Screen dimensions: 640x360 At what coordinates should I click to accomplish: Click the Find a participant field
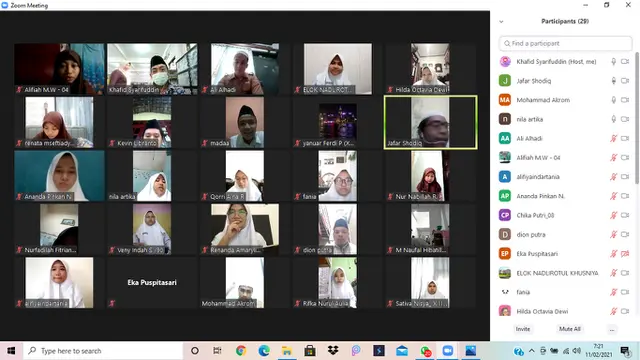[565, 43]
